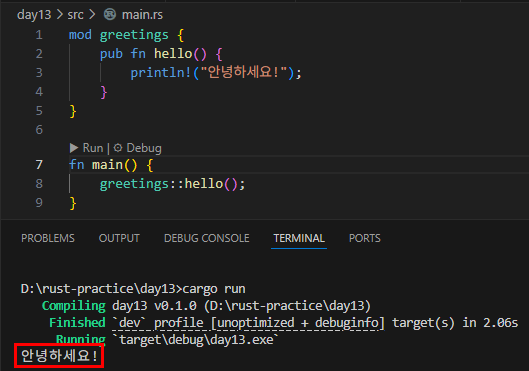This screenshot has width=529, height=371.
Task: Click 'Compiling' status word in terminal
Action: click(74, 306)
